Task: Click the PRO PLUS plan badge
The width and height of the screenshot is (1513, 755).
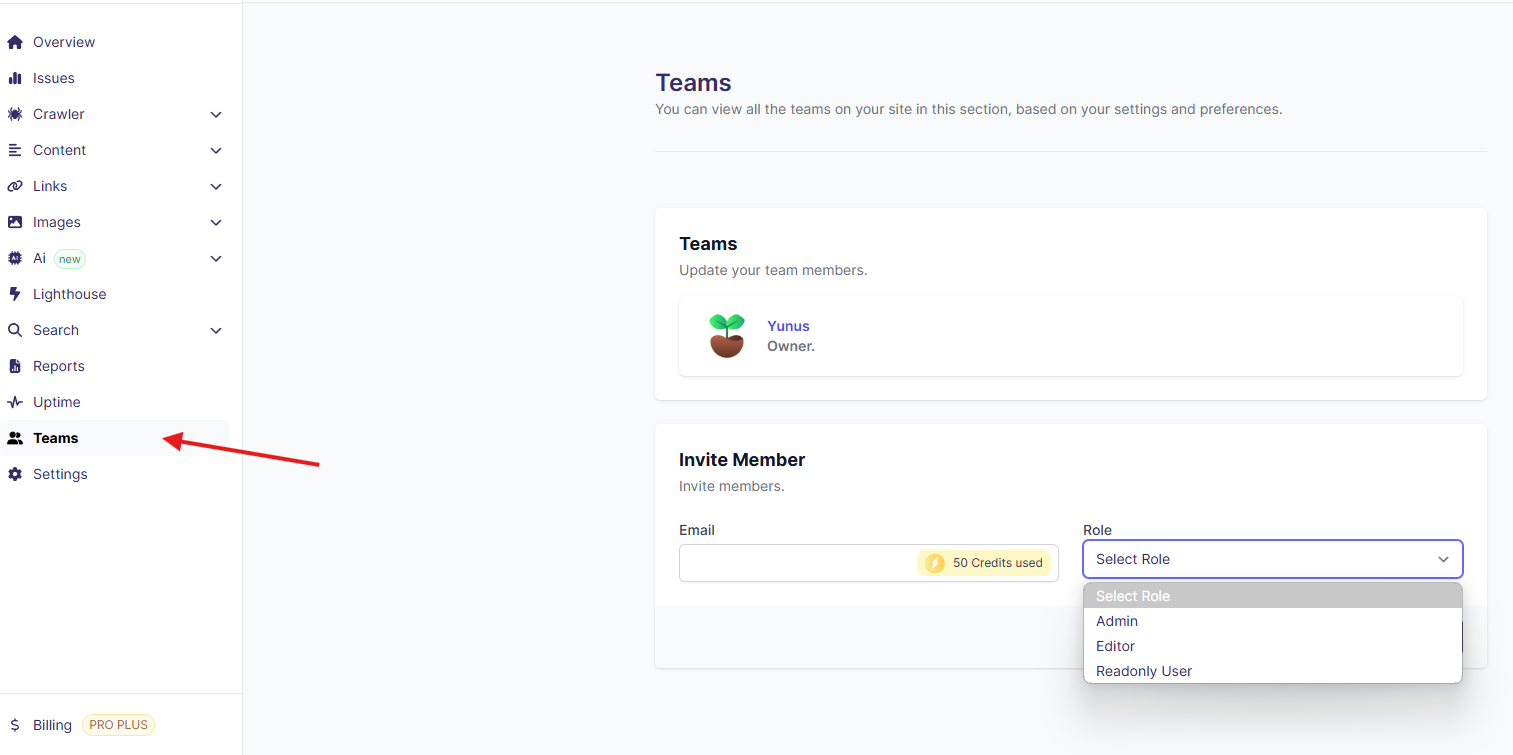Action: [x=118, y=725]
